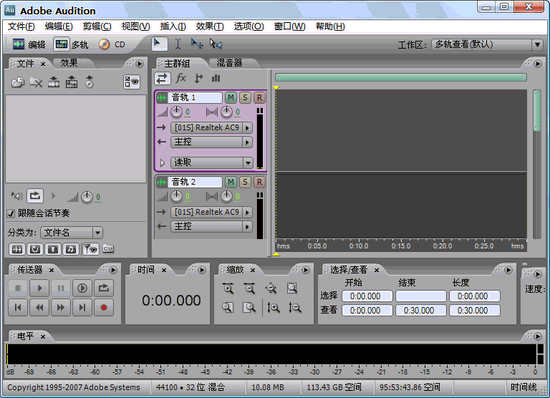
Task: Toggle the 跟随会话节奏 checkbox
Action: (11, 213)
